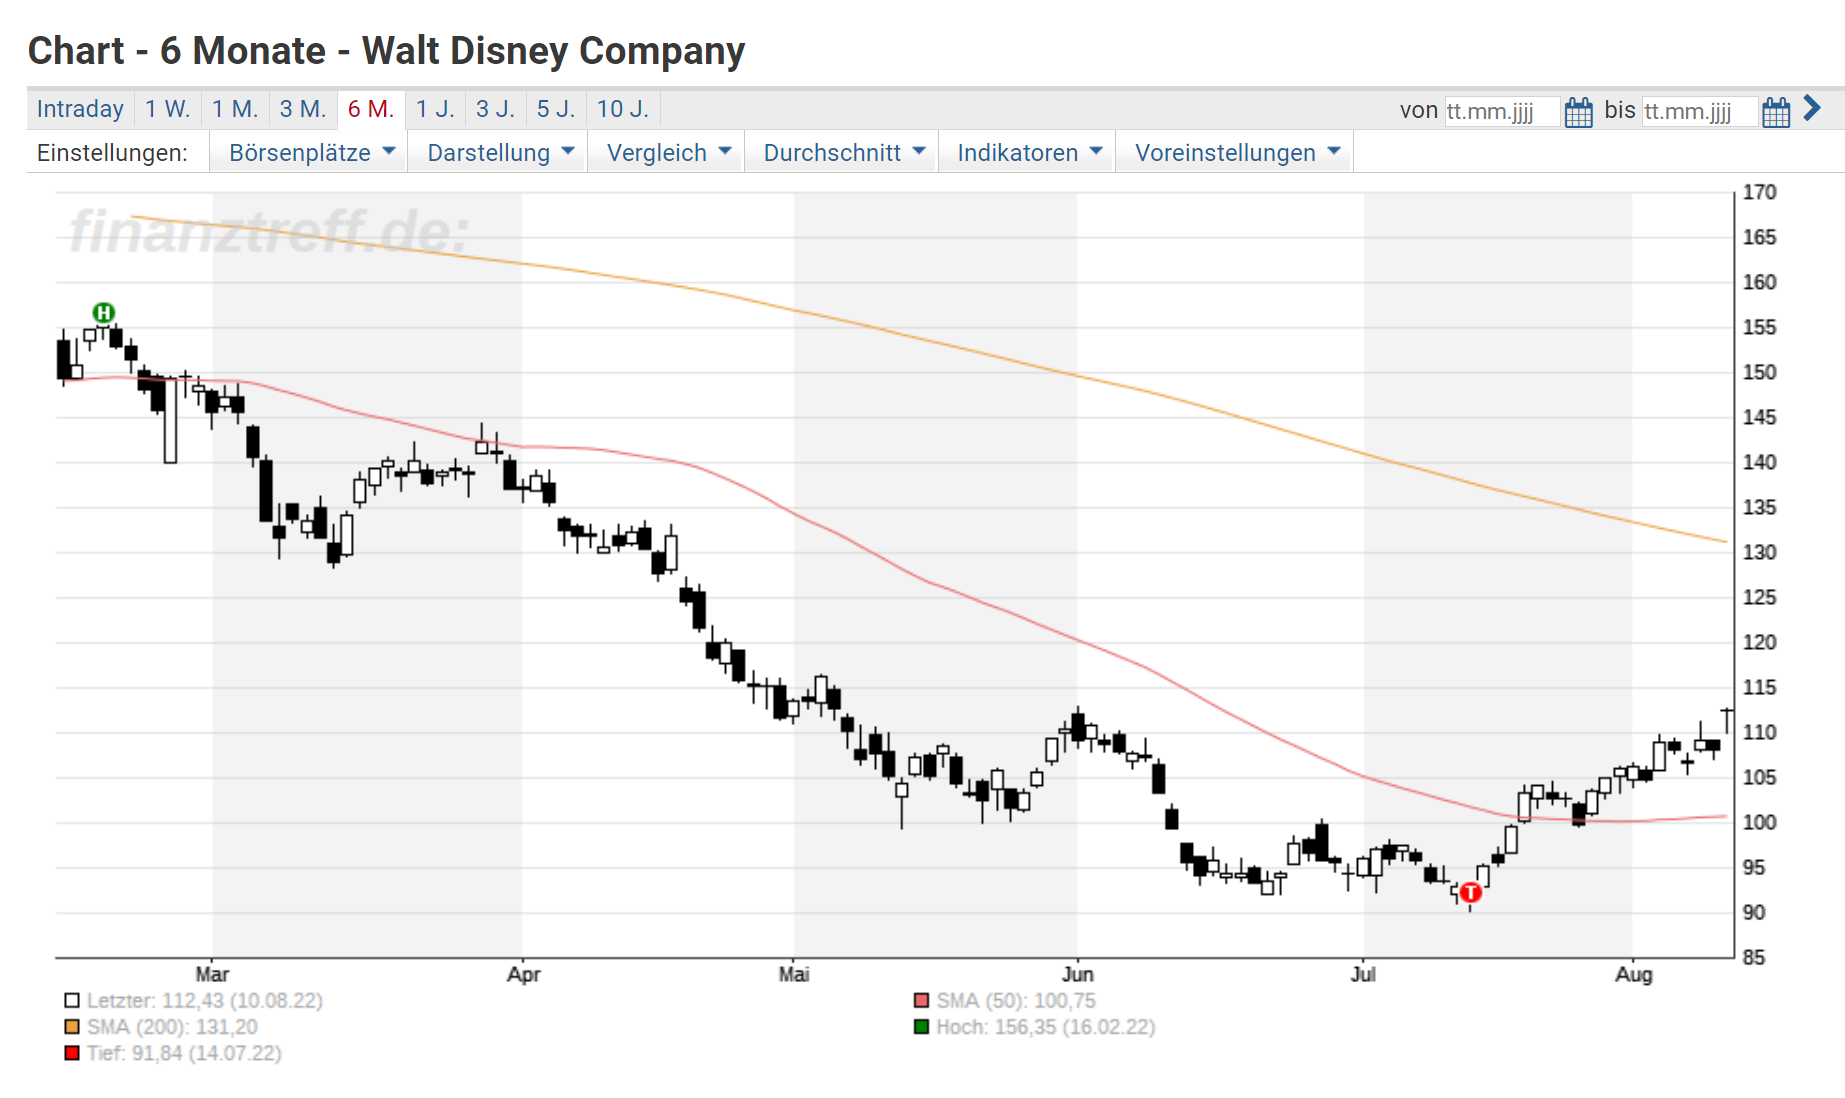Expand the Darstellung dropdown
The image size is (1845, 1098).
500,153
